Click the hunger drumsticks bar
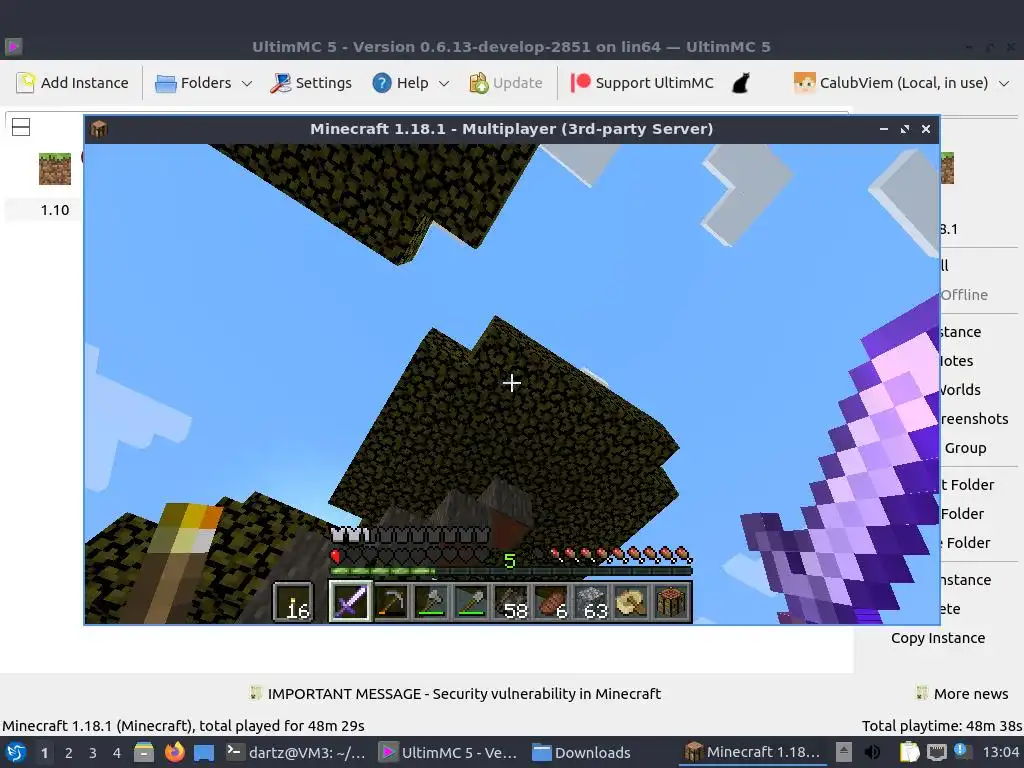 coord(620,555)
